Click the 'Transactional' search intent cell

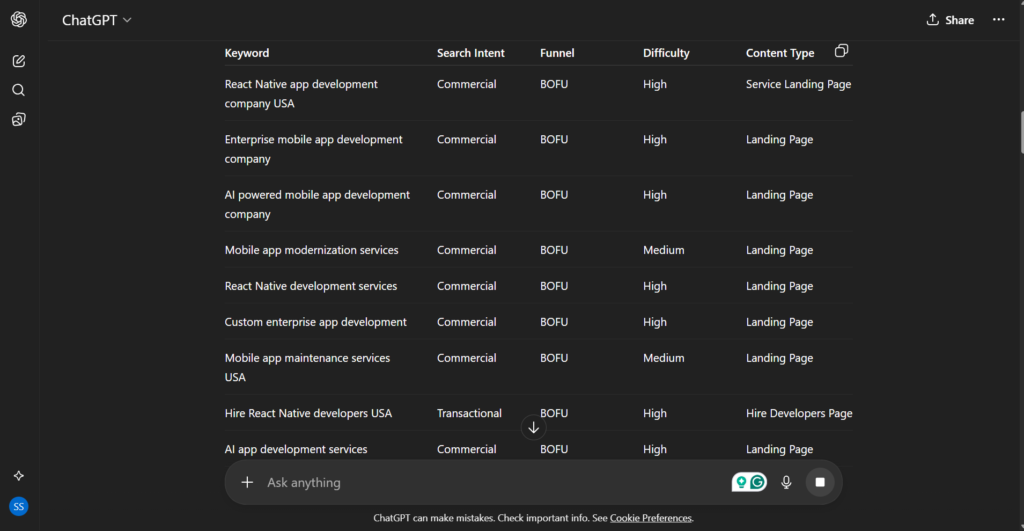tap(469, 413)
